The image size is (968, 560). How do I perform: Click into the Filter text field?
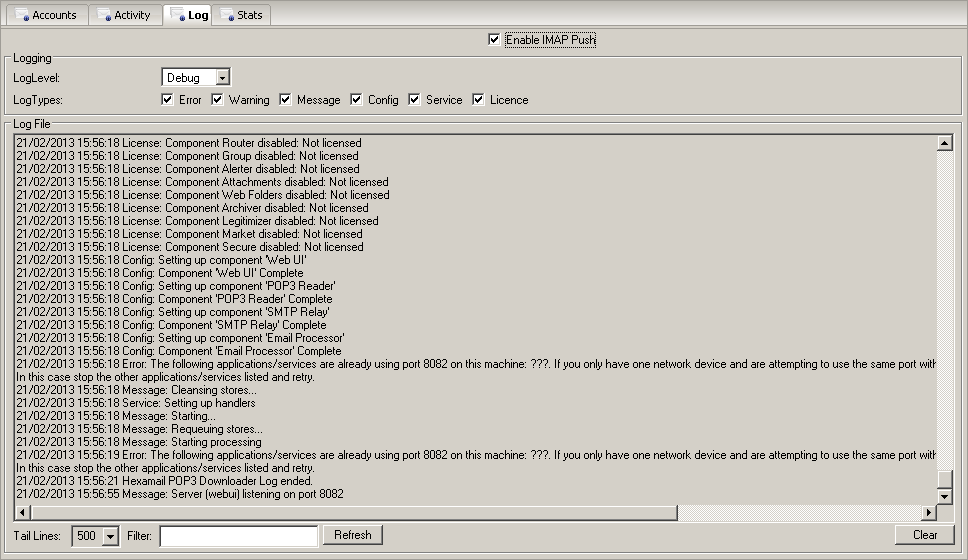click(238, 536)
